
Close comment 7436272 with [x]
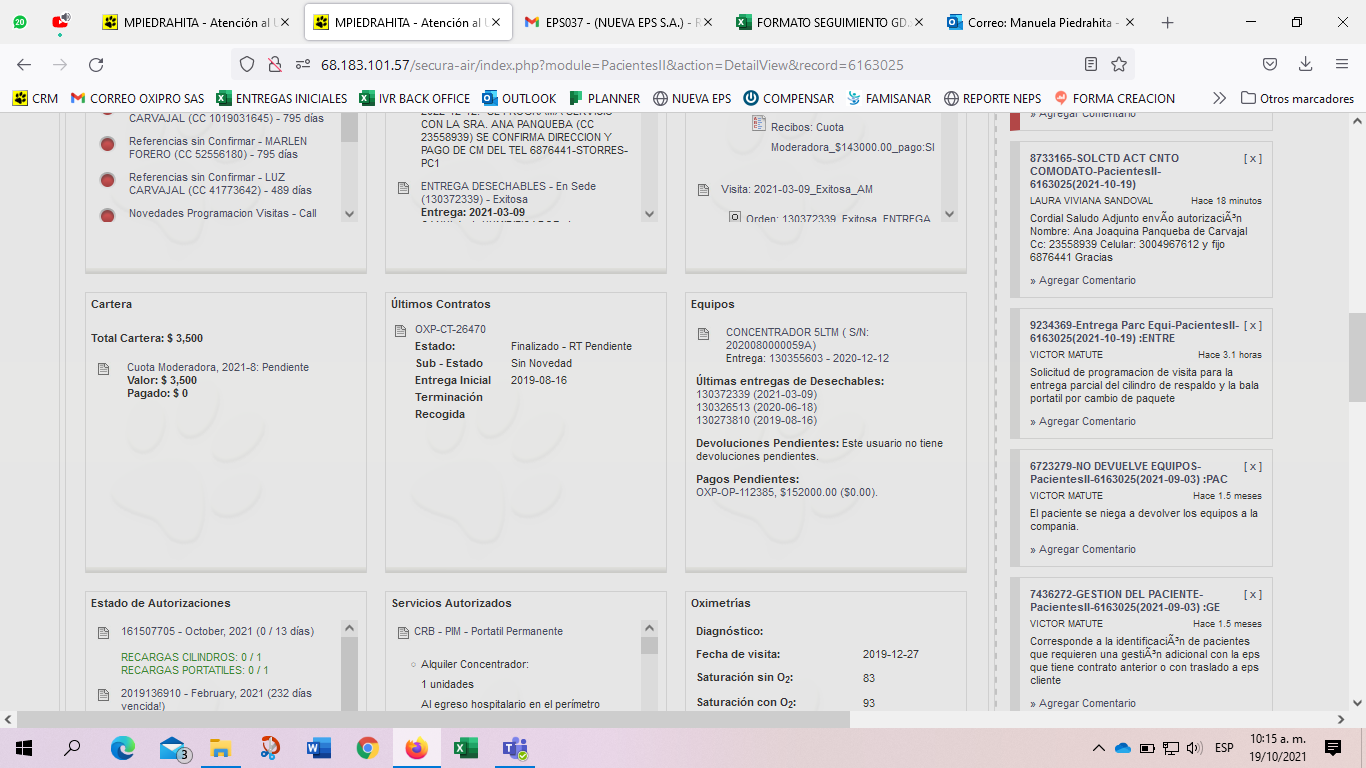(1252, 594)
